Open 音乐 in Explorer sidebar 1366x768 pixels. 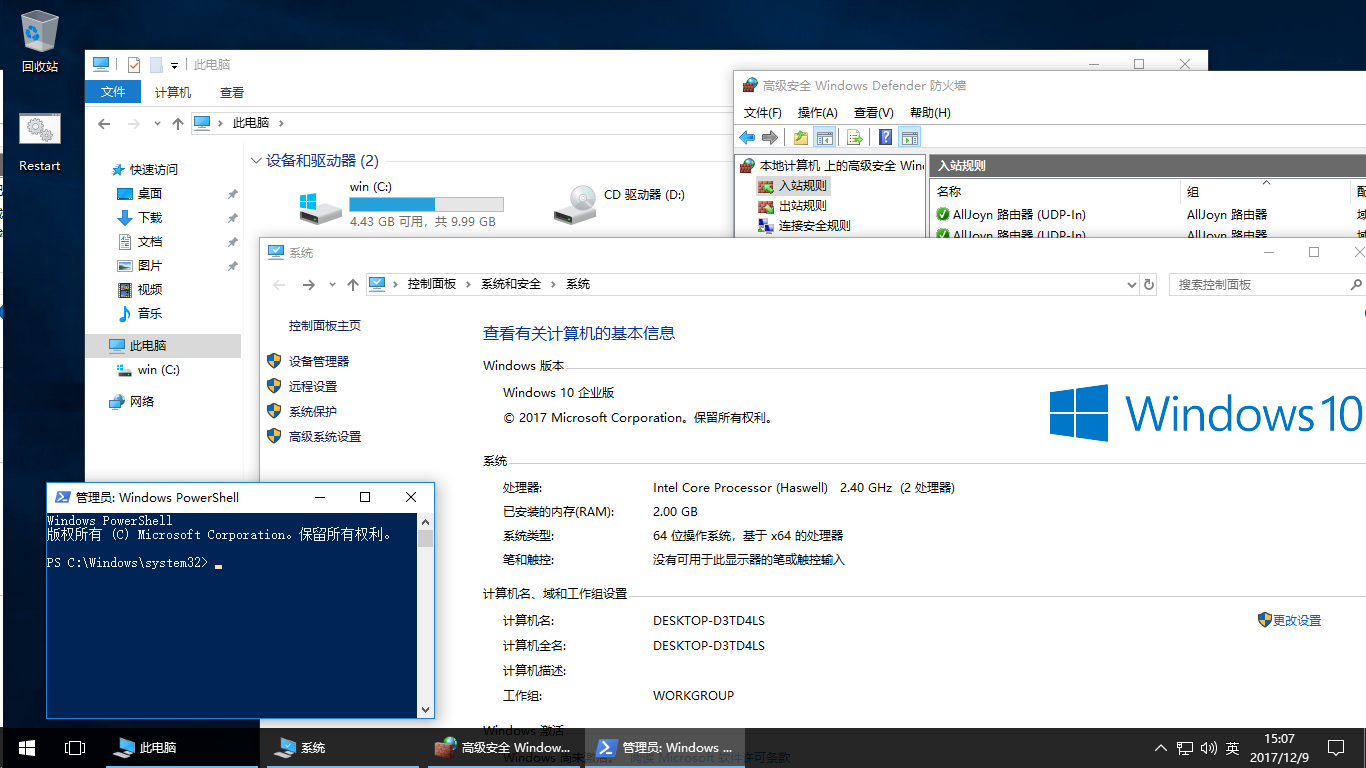tap(139, 313)
